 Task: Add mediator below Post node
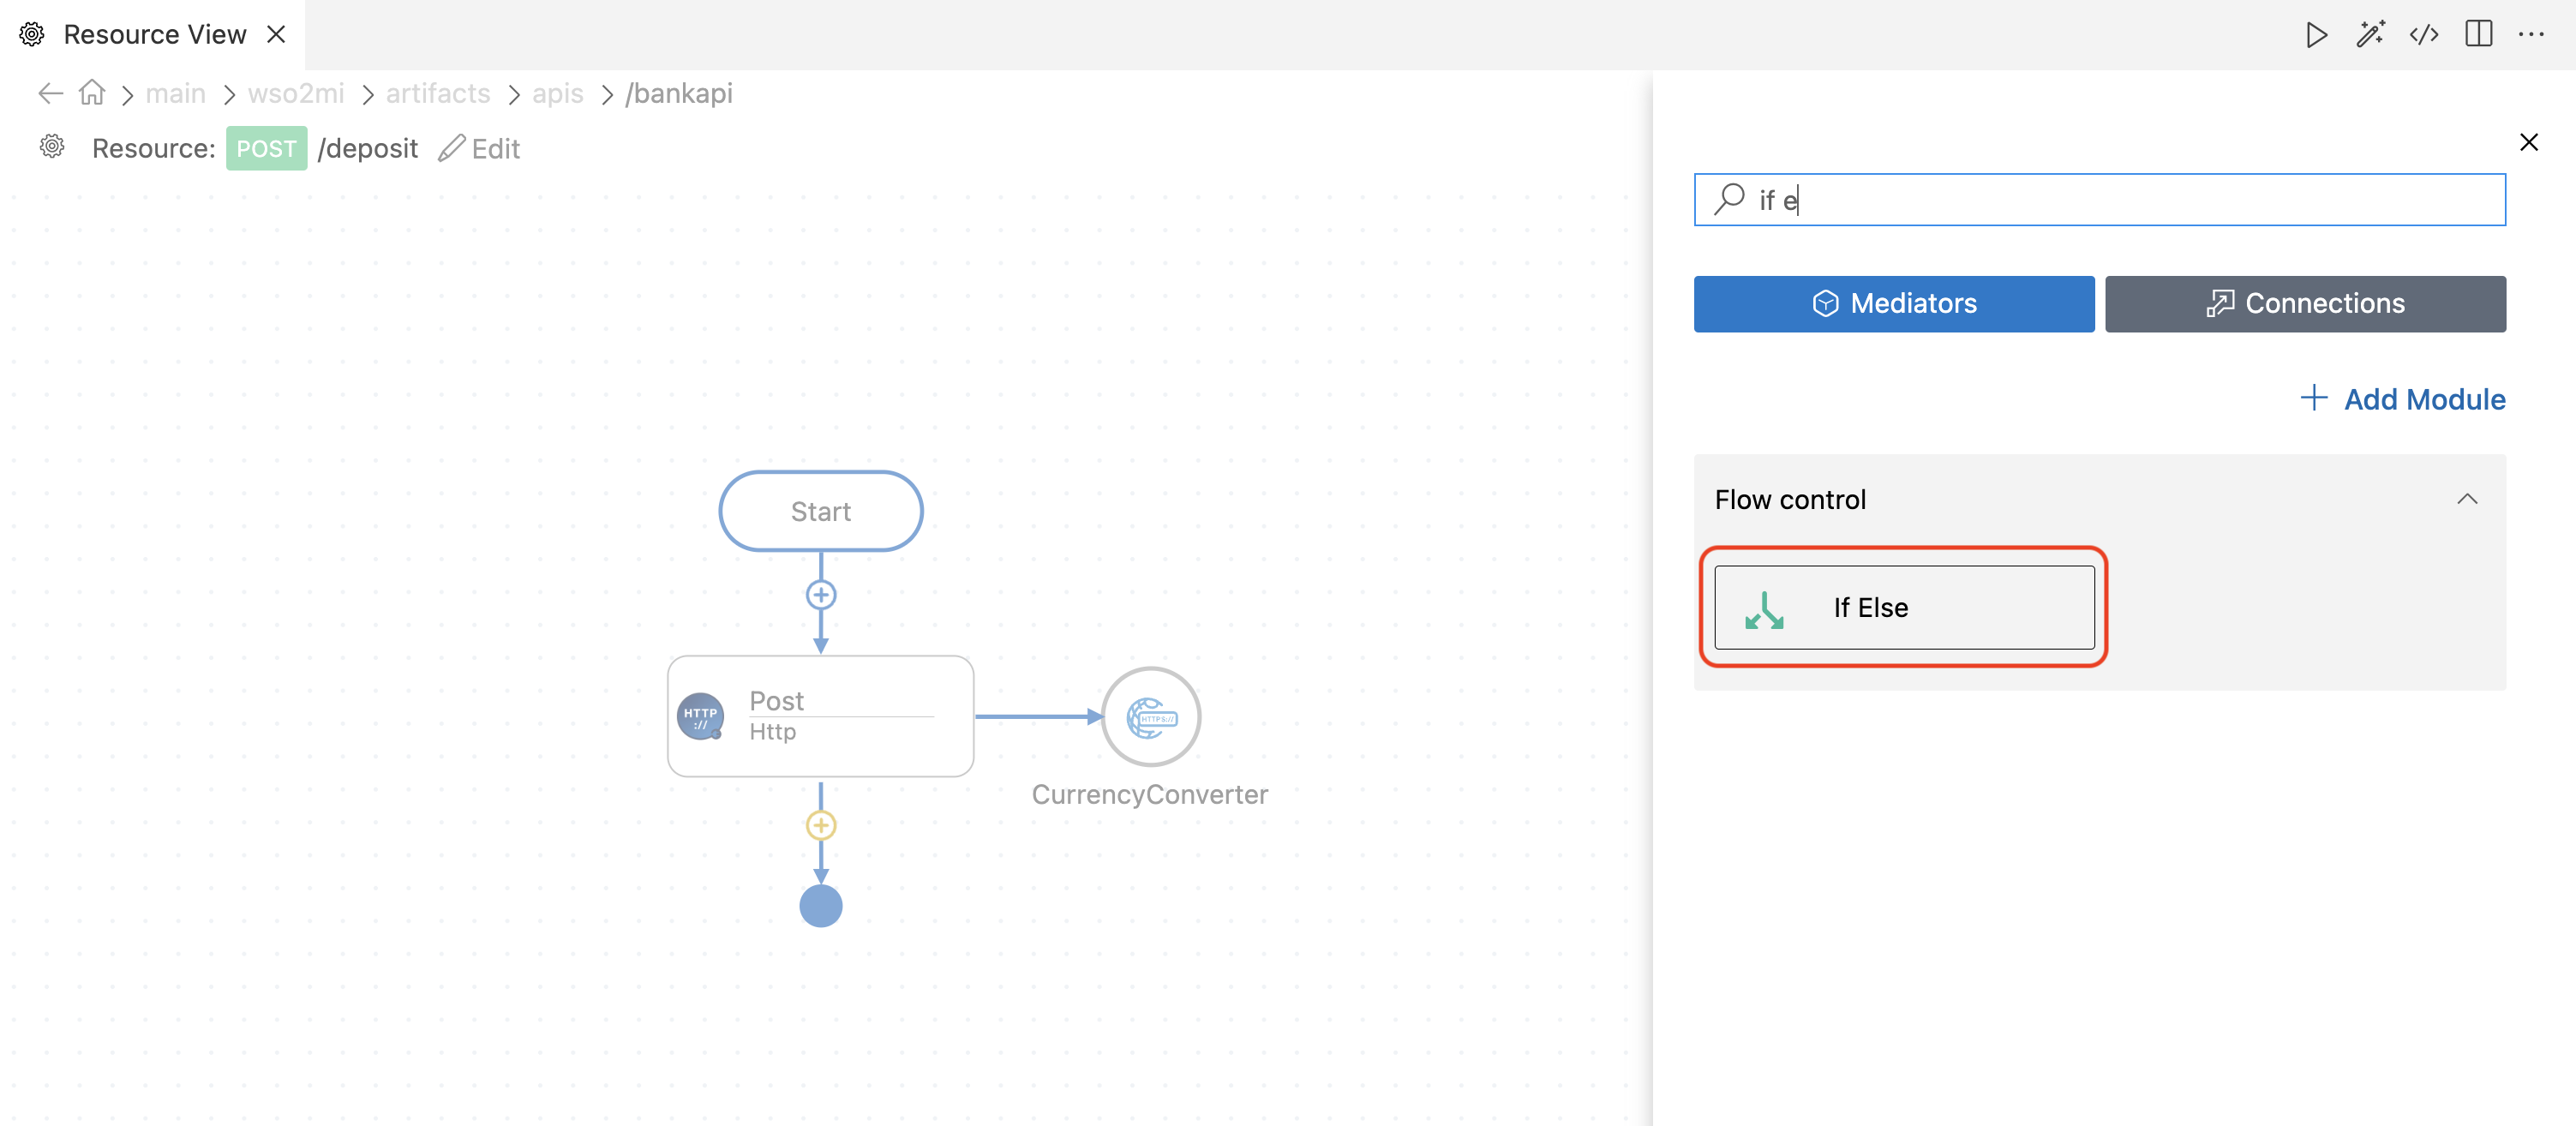820,825
